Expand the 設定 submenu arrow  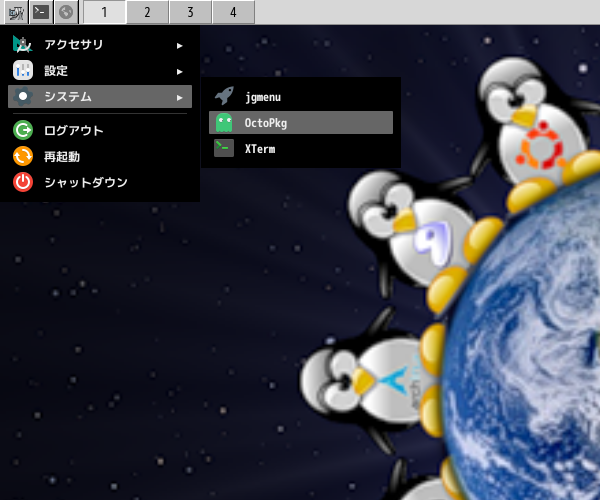[179, 72]
